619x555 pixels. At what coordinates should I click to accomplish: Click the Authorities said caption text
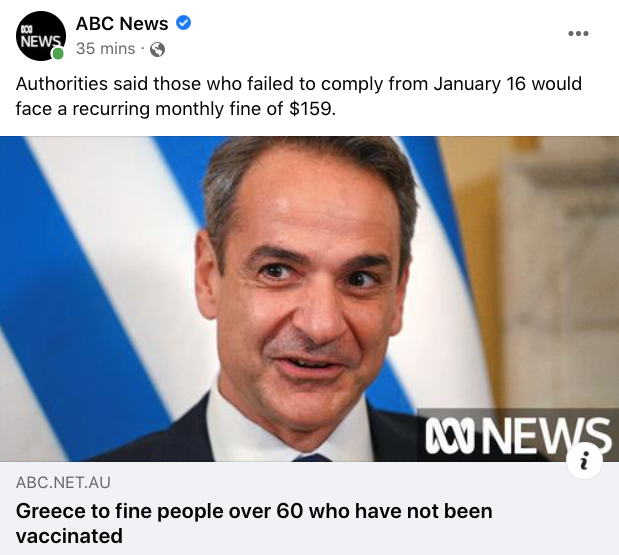pos(298,96)
